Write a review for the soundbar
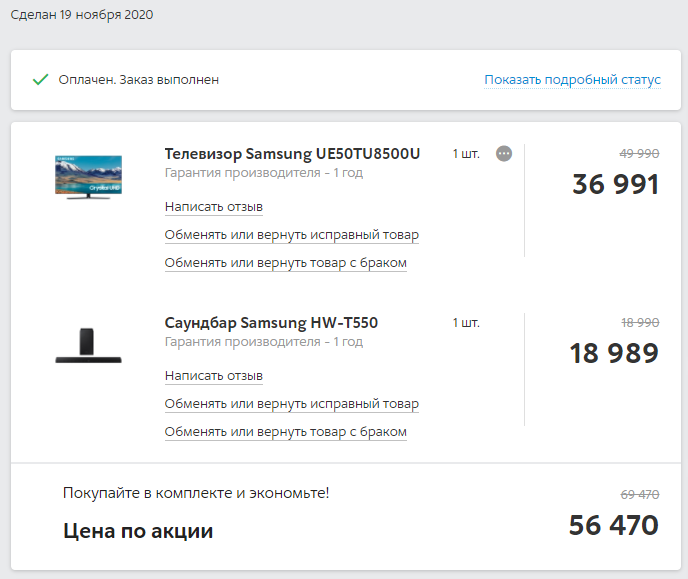This screenshot has width=688, height=579. pyautogui.click(x=213, y=376)
